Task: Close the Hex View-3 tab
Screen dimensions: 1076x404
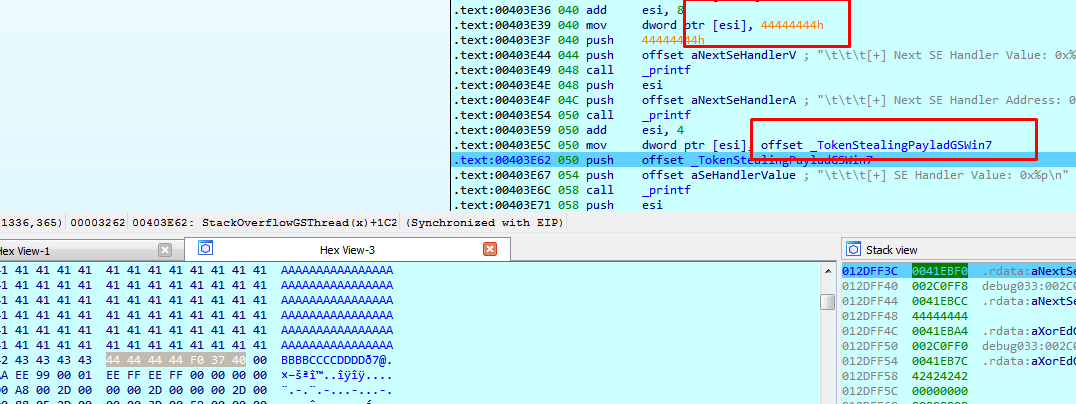Action: click(489, 249)
